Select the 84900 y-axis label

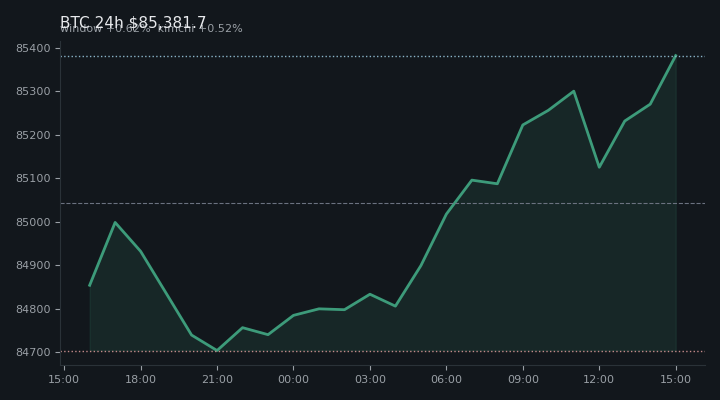point(33,265)
